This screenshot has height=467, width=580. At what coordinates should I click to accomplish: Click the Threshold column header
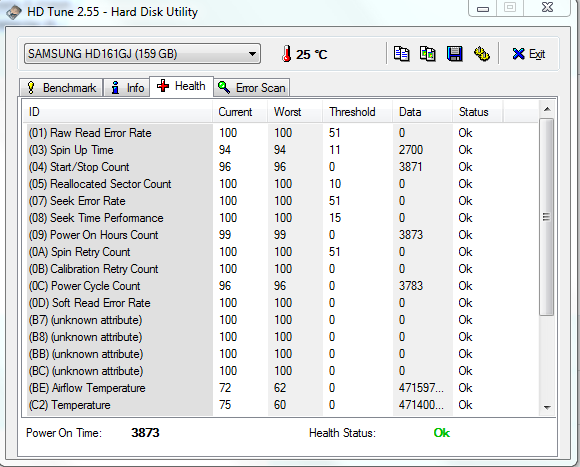tap(353, 112)
